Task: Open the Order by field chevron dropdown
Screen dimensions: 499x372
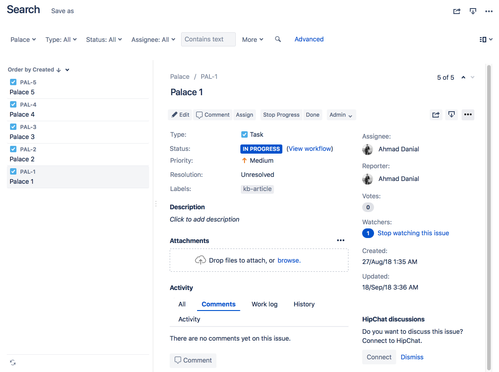Action: (x=67, y=70)
